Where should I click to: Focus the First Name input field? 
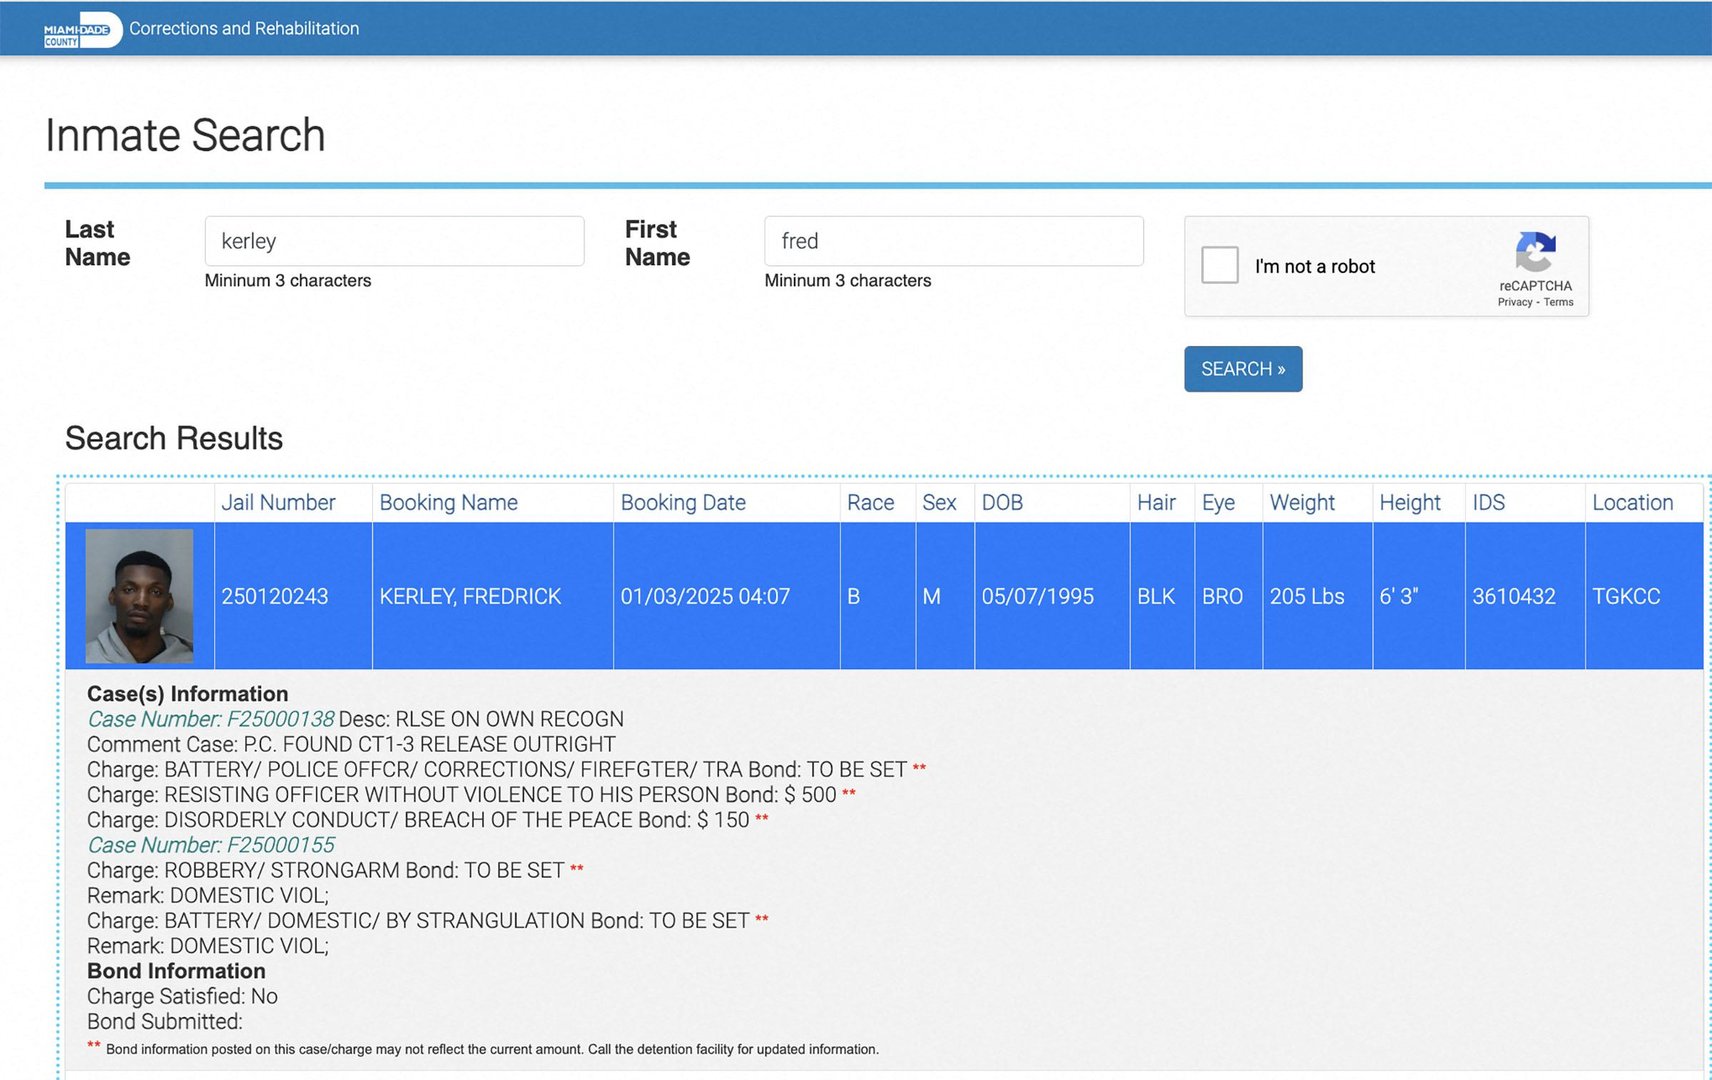coord(954,241)
